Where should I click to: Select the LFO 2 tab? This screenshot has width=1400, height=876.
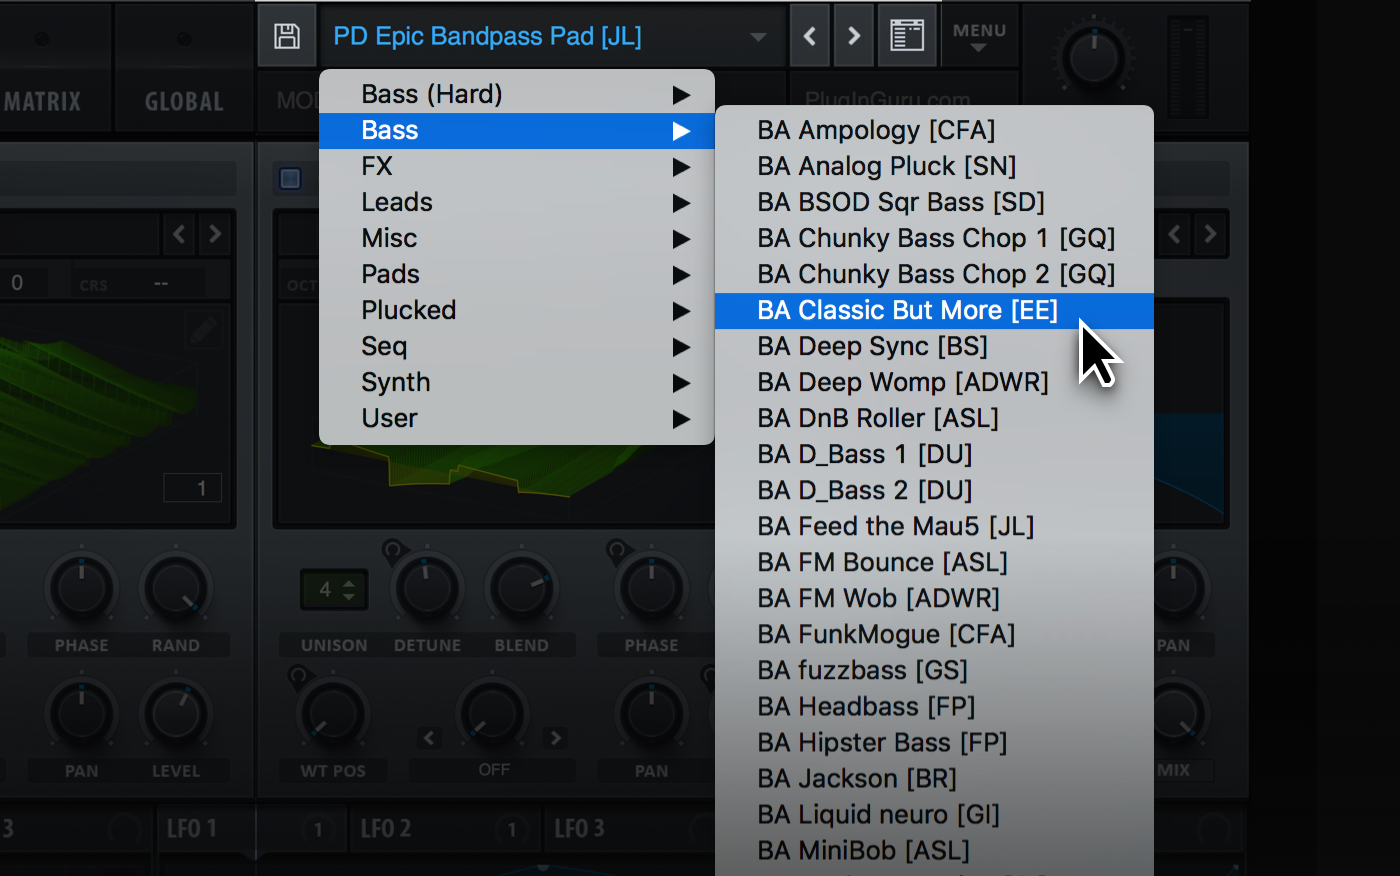coord(386,829)
